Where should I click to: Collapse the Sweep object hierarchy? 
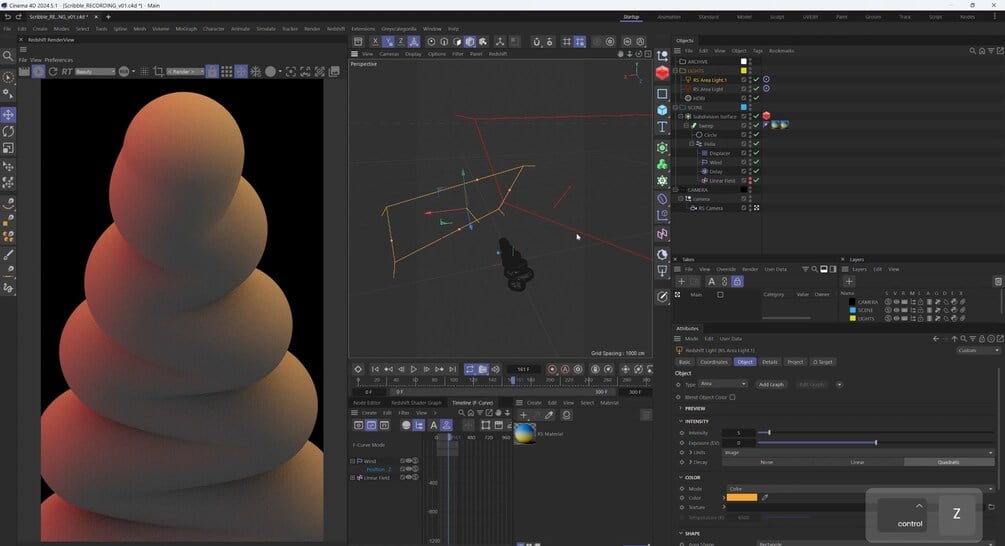(686, 126)
